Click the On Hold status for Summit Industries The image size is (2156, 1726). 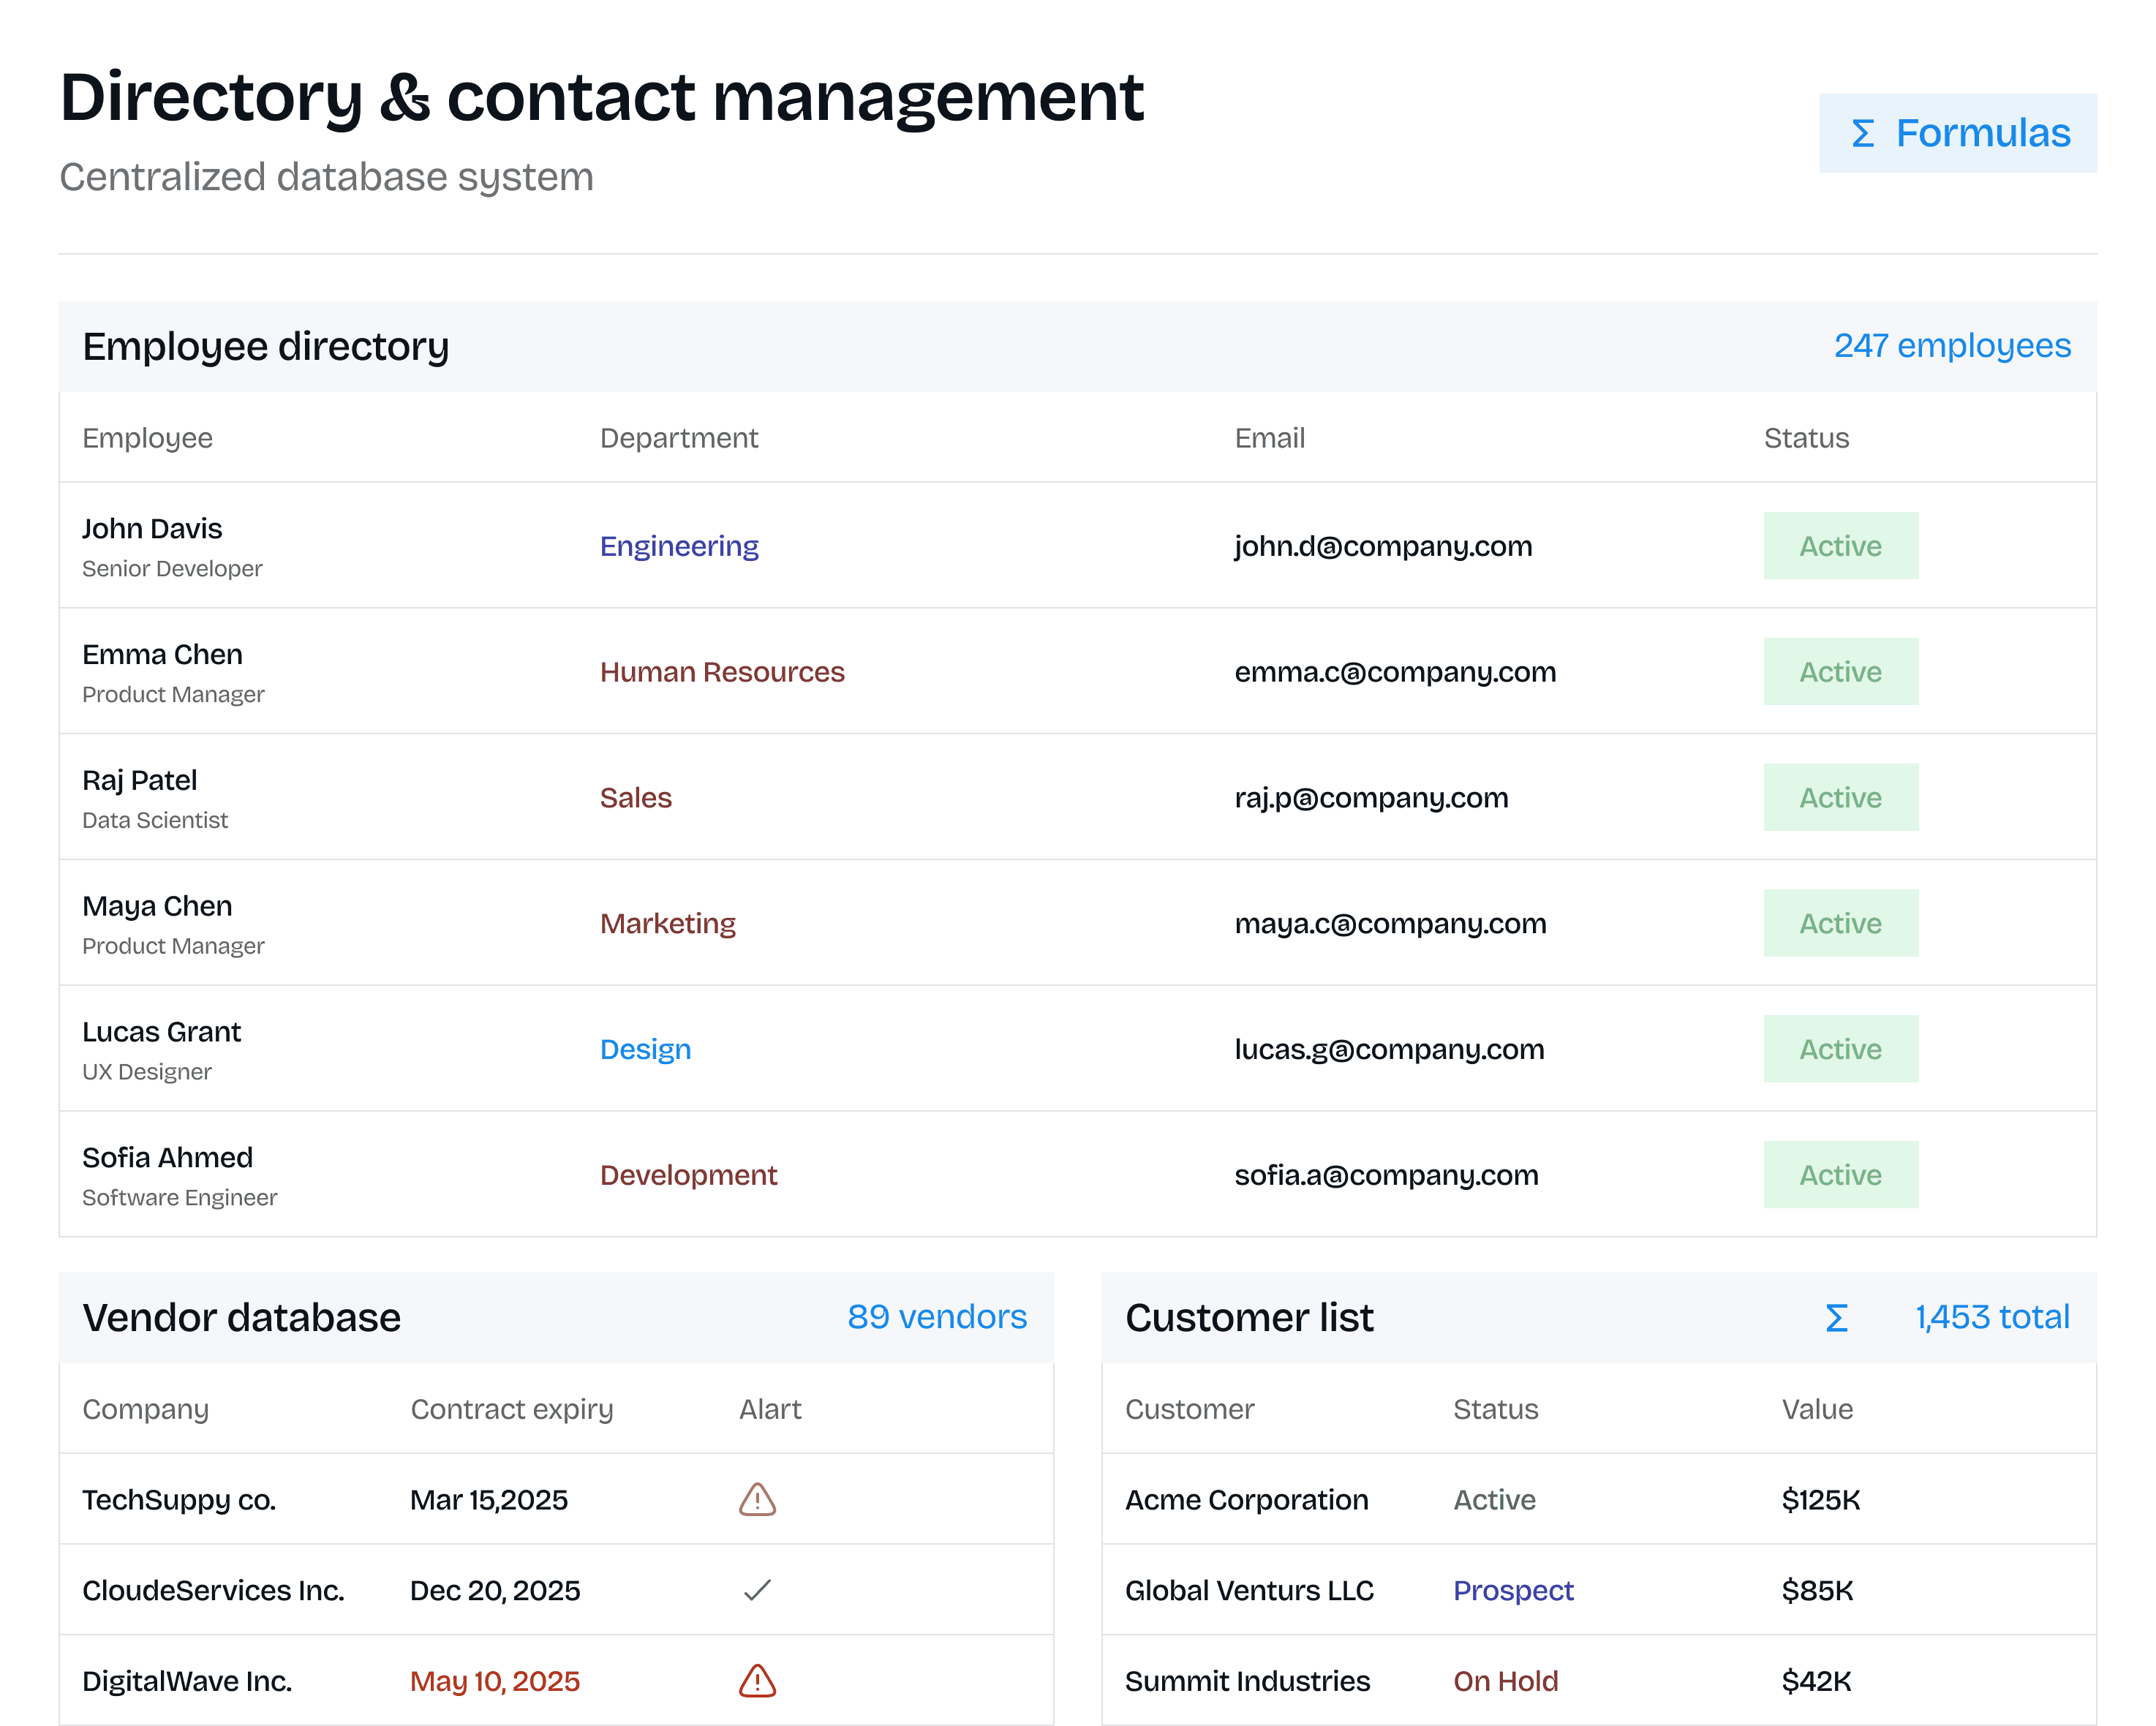pos(1505,1681)
